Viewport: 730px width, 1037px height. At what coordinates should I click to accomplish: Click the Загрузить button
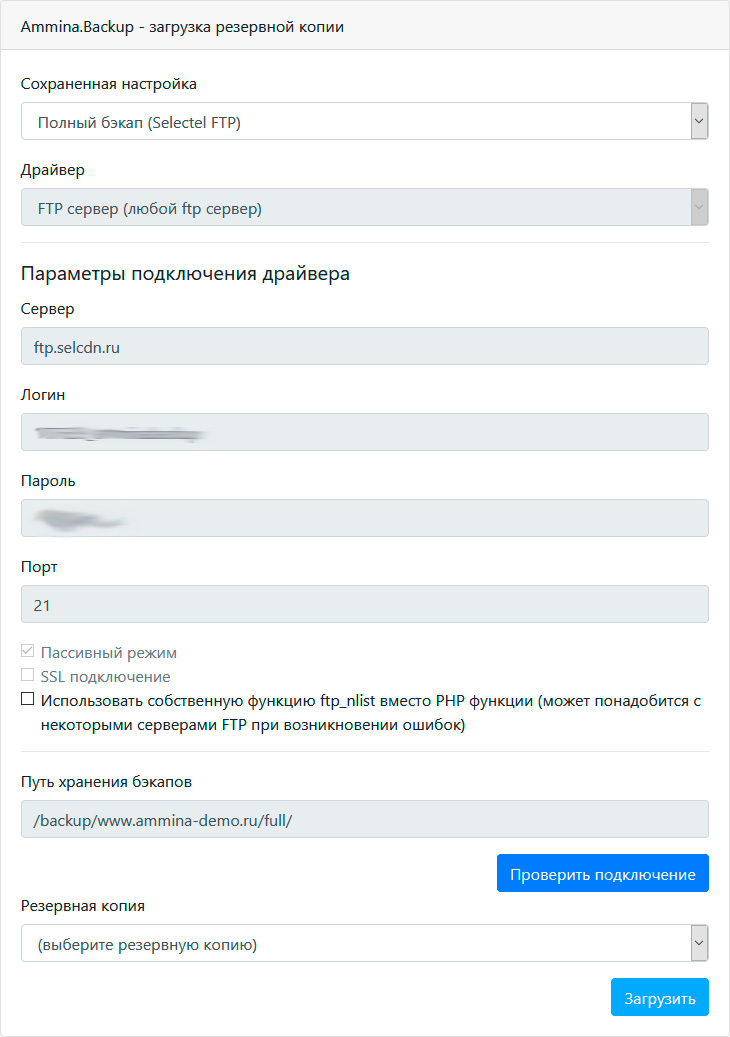pos(659,997)
